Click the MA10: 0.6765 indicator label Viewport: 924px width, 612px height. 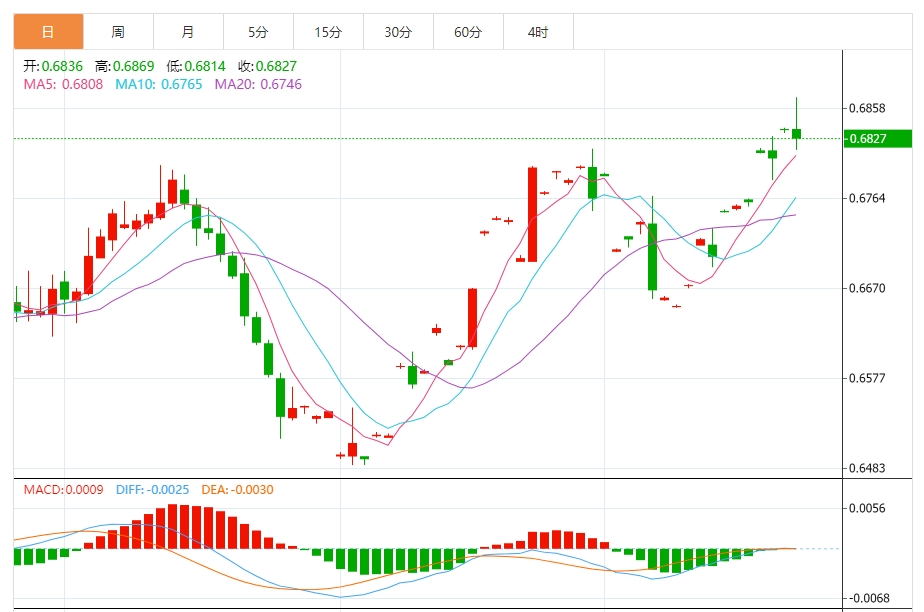click(159, 84)
